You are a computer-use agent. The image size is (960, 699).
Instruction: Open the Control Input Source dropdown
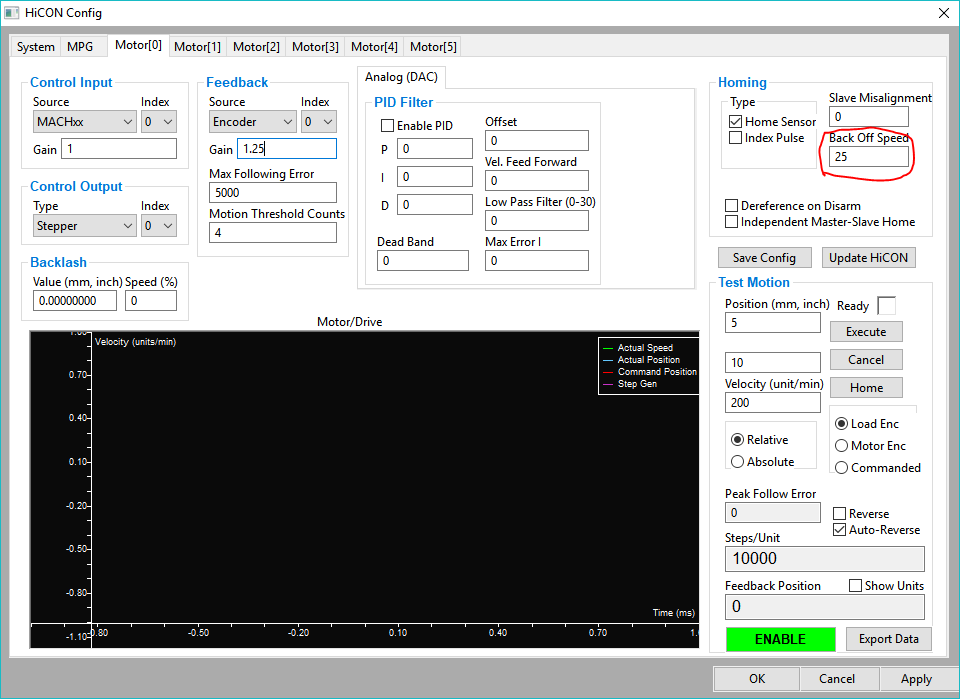(84, 122)
